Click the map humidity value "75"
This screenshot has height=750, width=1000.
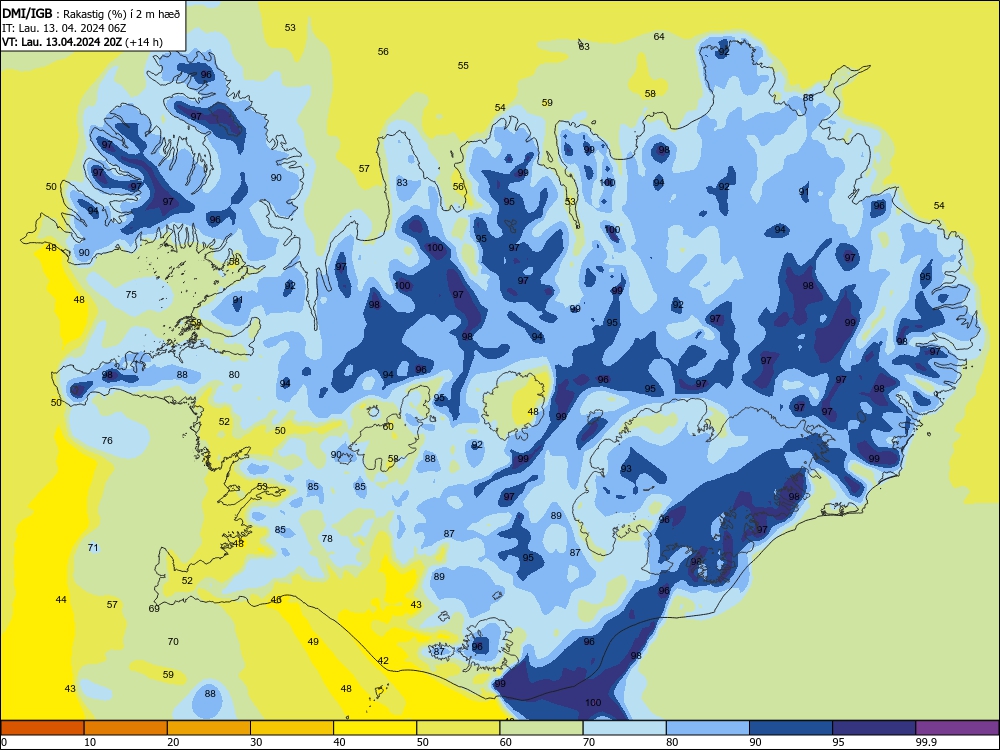point(131,294)
